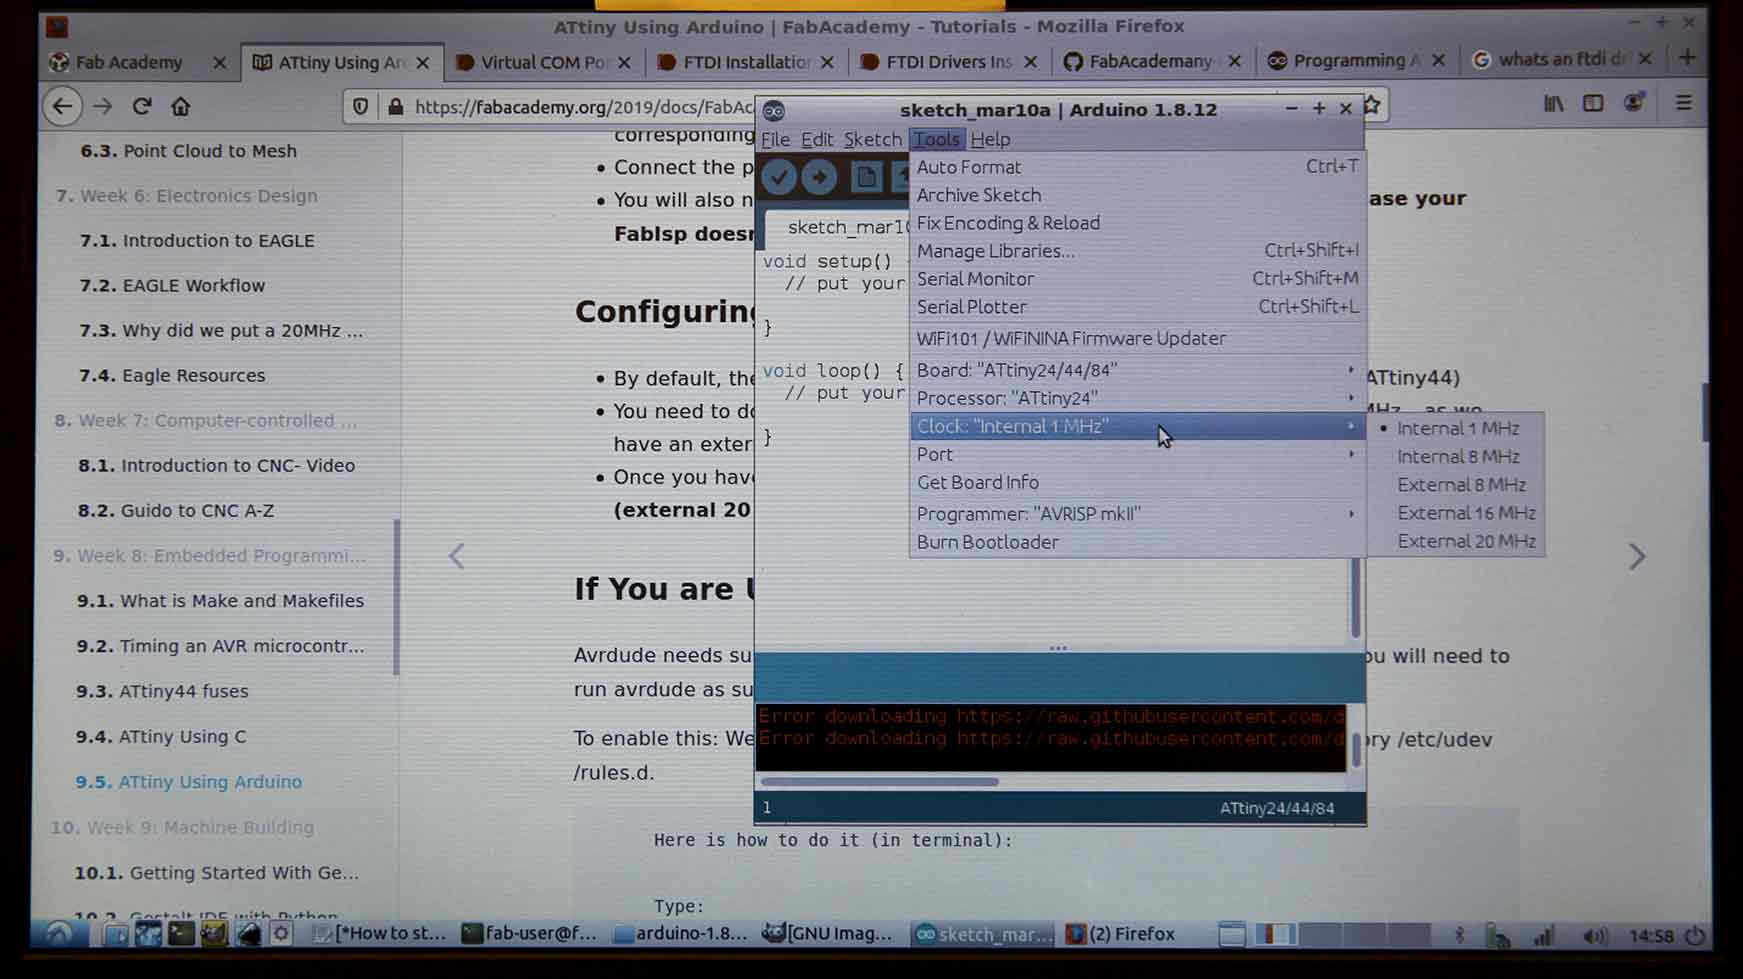The height and width of the screenshot is (979, 1743).
Task: Open the Firefox account icon
Action: pos(1634,103)
